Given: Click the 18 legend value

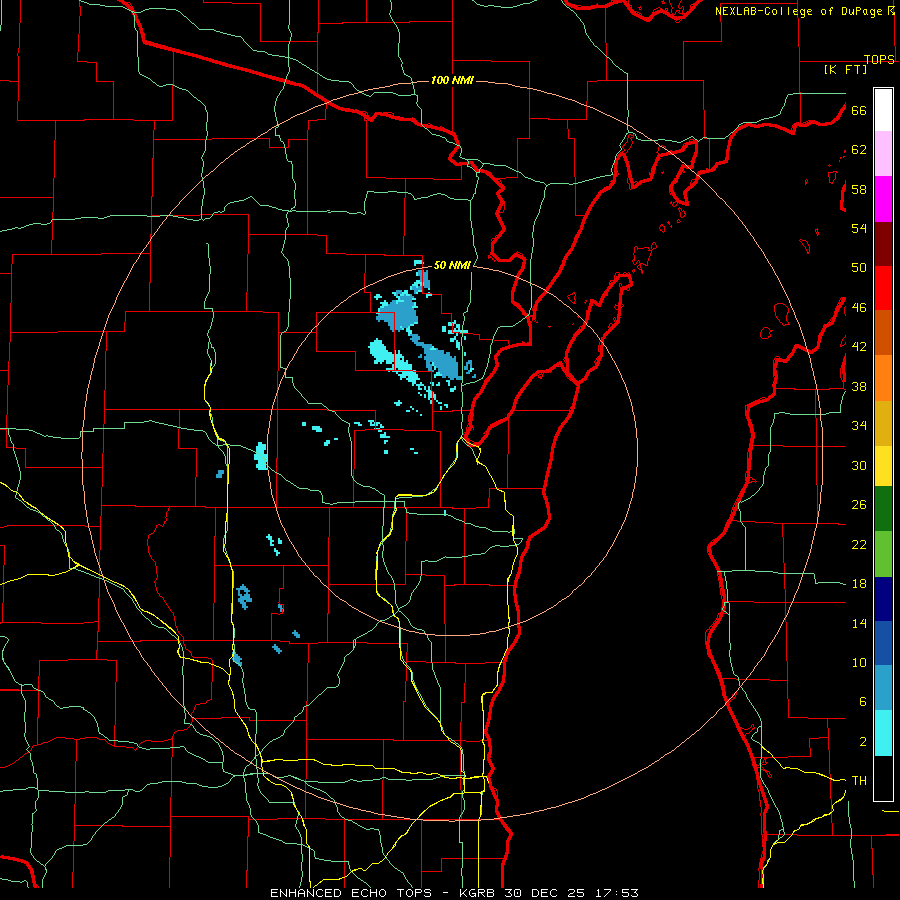Looking at the screenshot, I should pyautogui.click(x=859, y=584).
